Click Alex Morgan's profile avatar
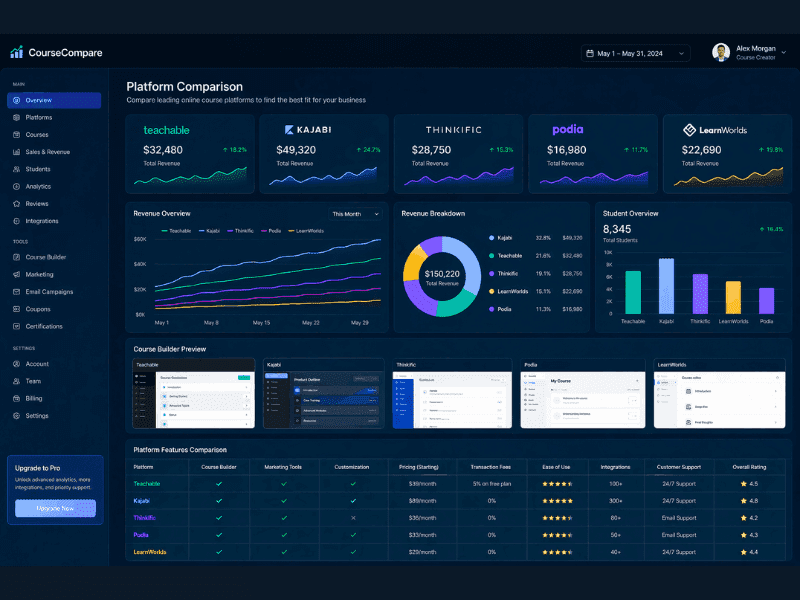 click(x=720, y=52)
